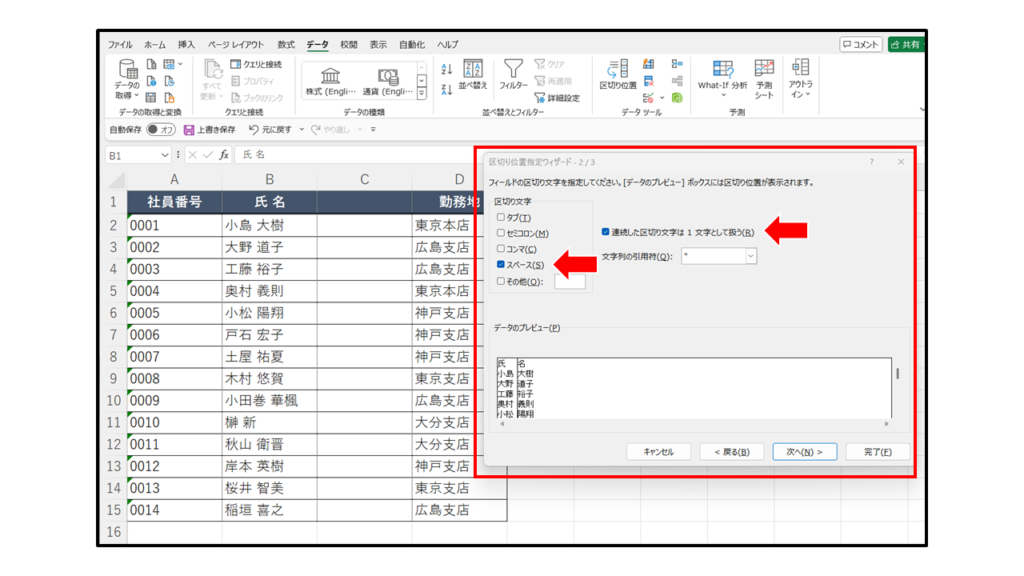Click the 共有 share button

(x=906, y=44)
